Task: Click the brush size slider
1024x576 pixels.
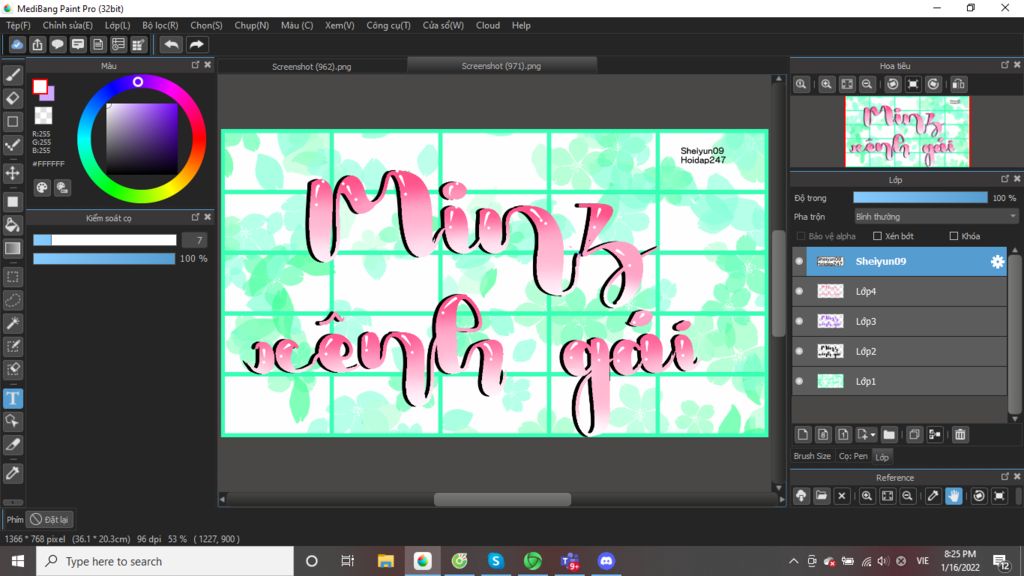Action: [x=104, y=240]
